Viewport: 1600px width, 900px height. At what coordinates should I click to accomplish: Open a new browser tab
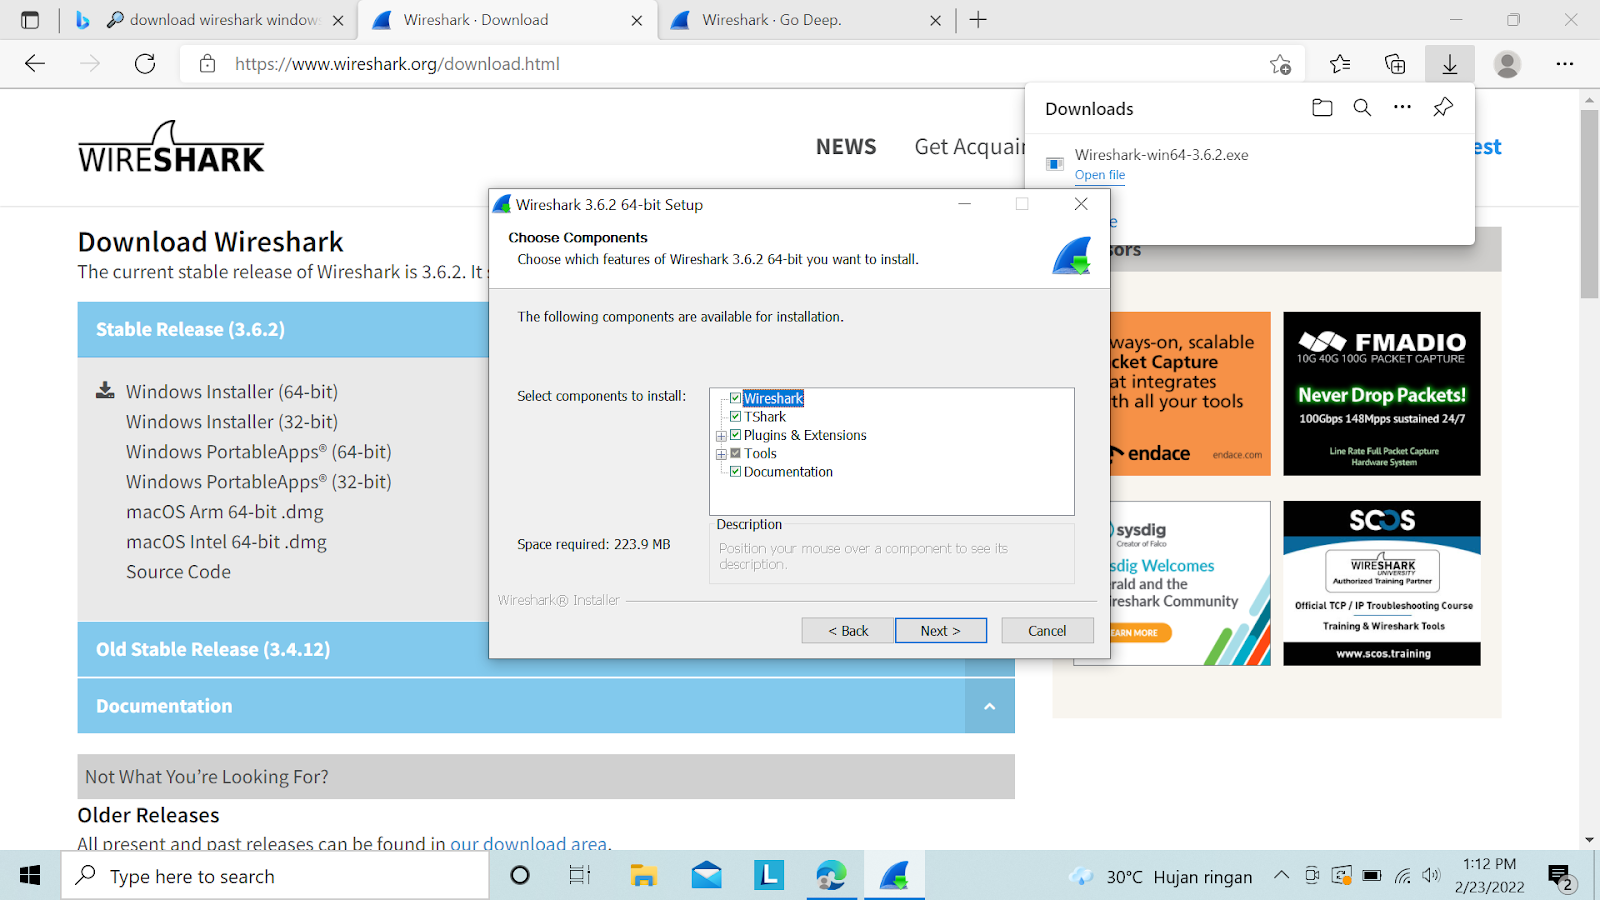pos(978,20)
